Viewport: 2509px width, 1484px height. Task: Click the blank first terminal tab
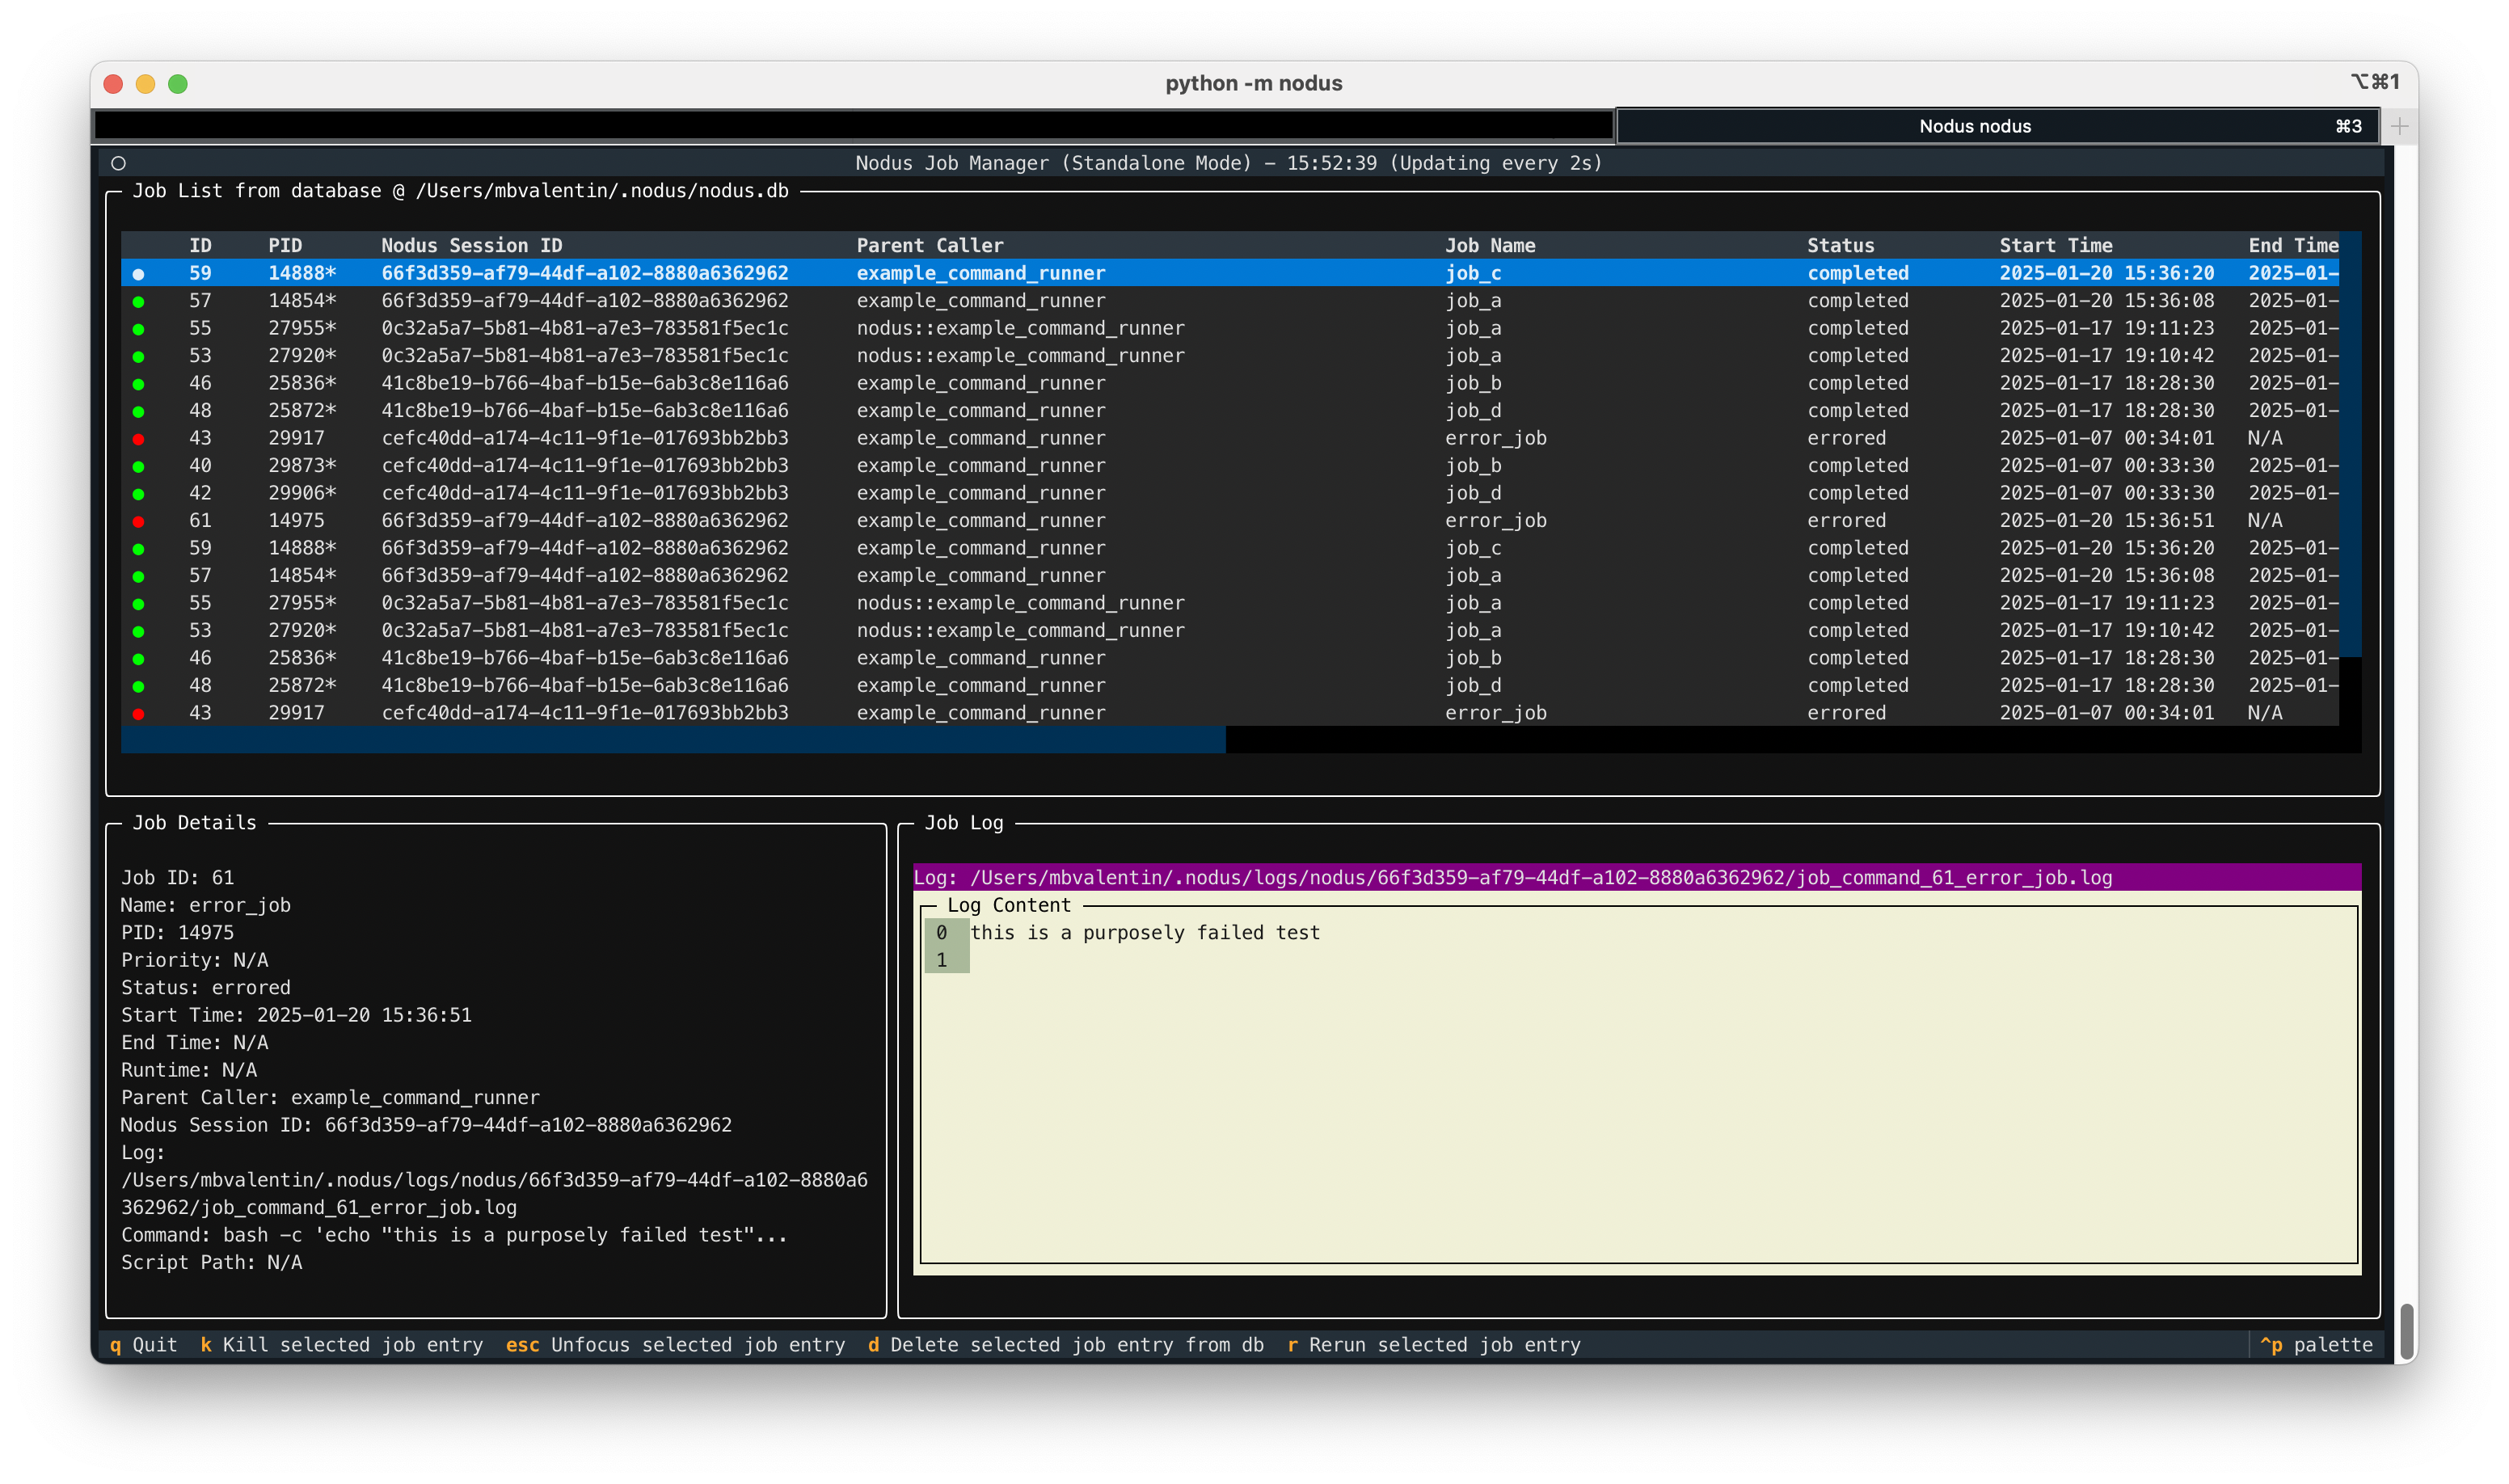coord(853,126)
